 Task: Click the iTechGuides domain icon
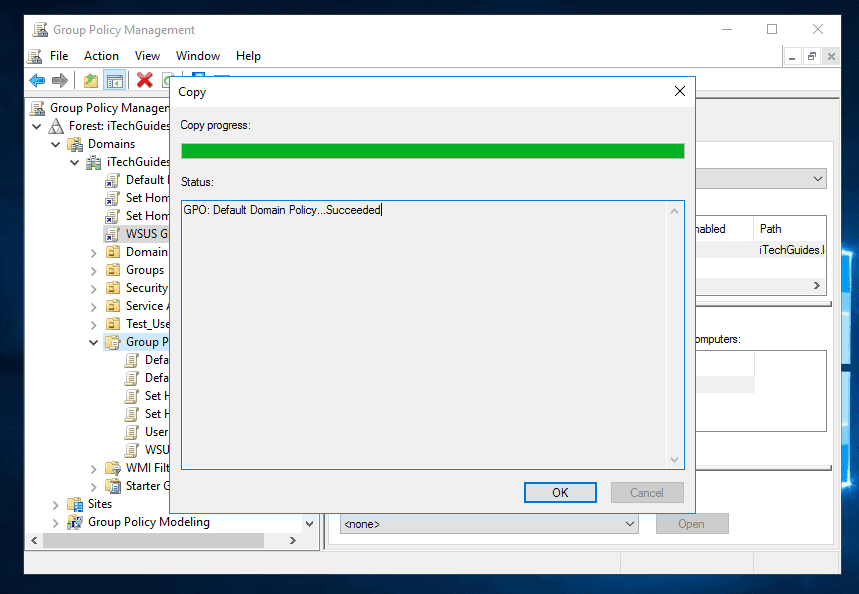[94, 162]
